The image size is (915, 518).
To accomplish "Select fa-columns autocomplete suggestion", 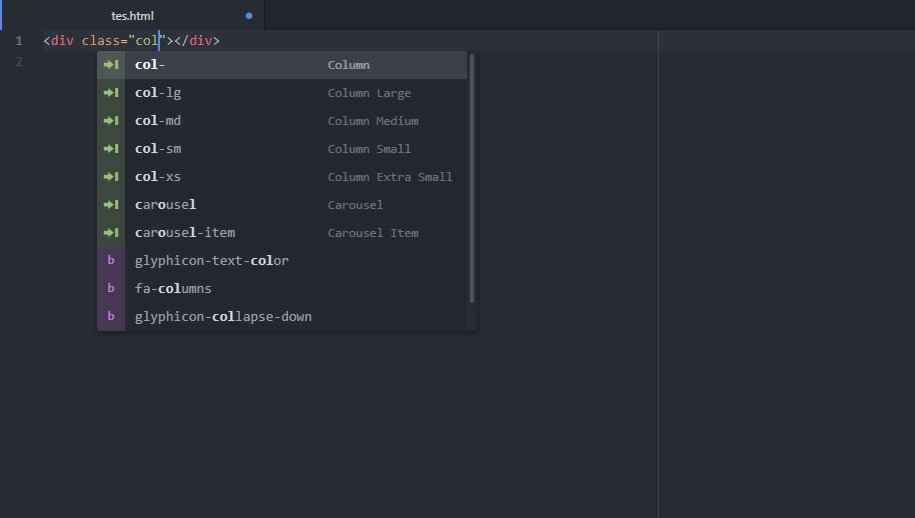I will (x=282, y=289).
